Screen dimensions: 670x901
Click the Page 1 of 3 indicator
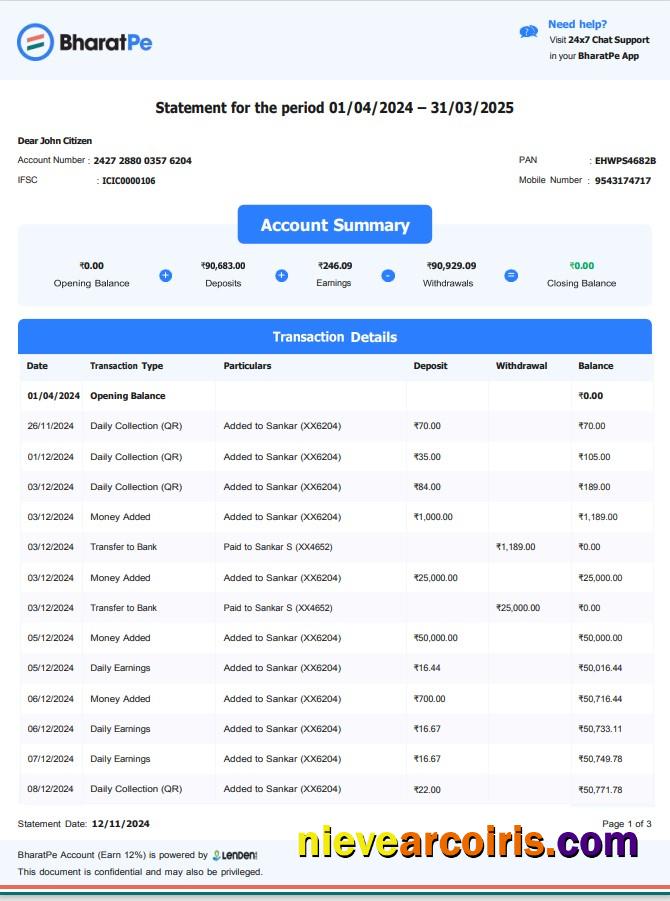pyautogui.click(x=626, y=824)
